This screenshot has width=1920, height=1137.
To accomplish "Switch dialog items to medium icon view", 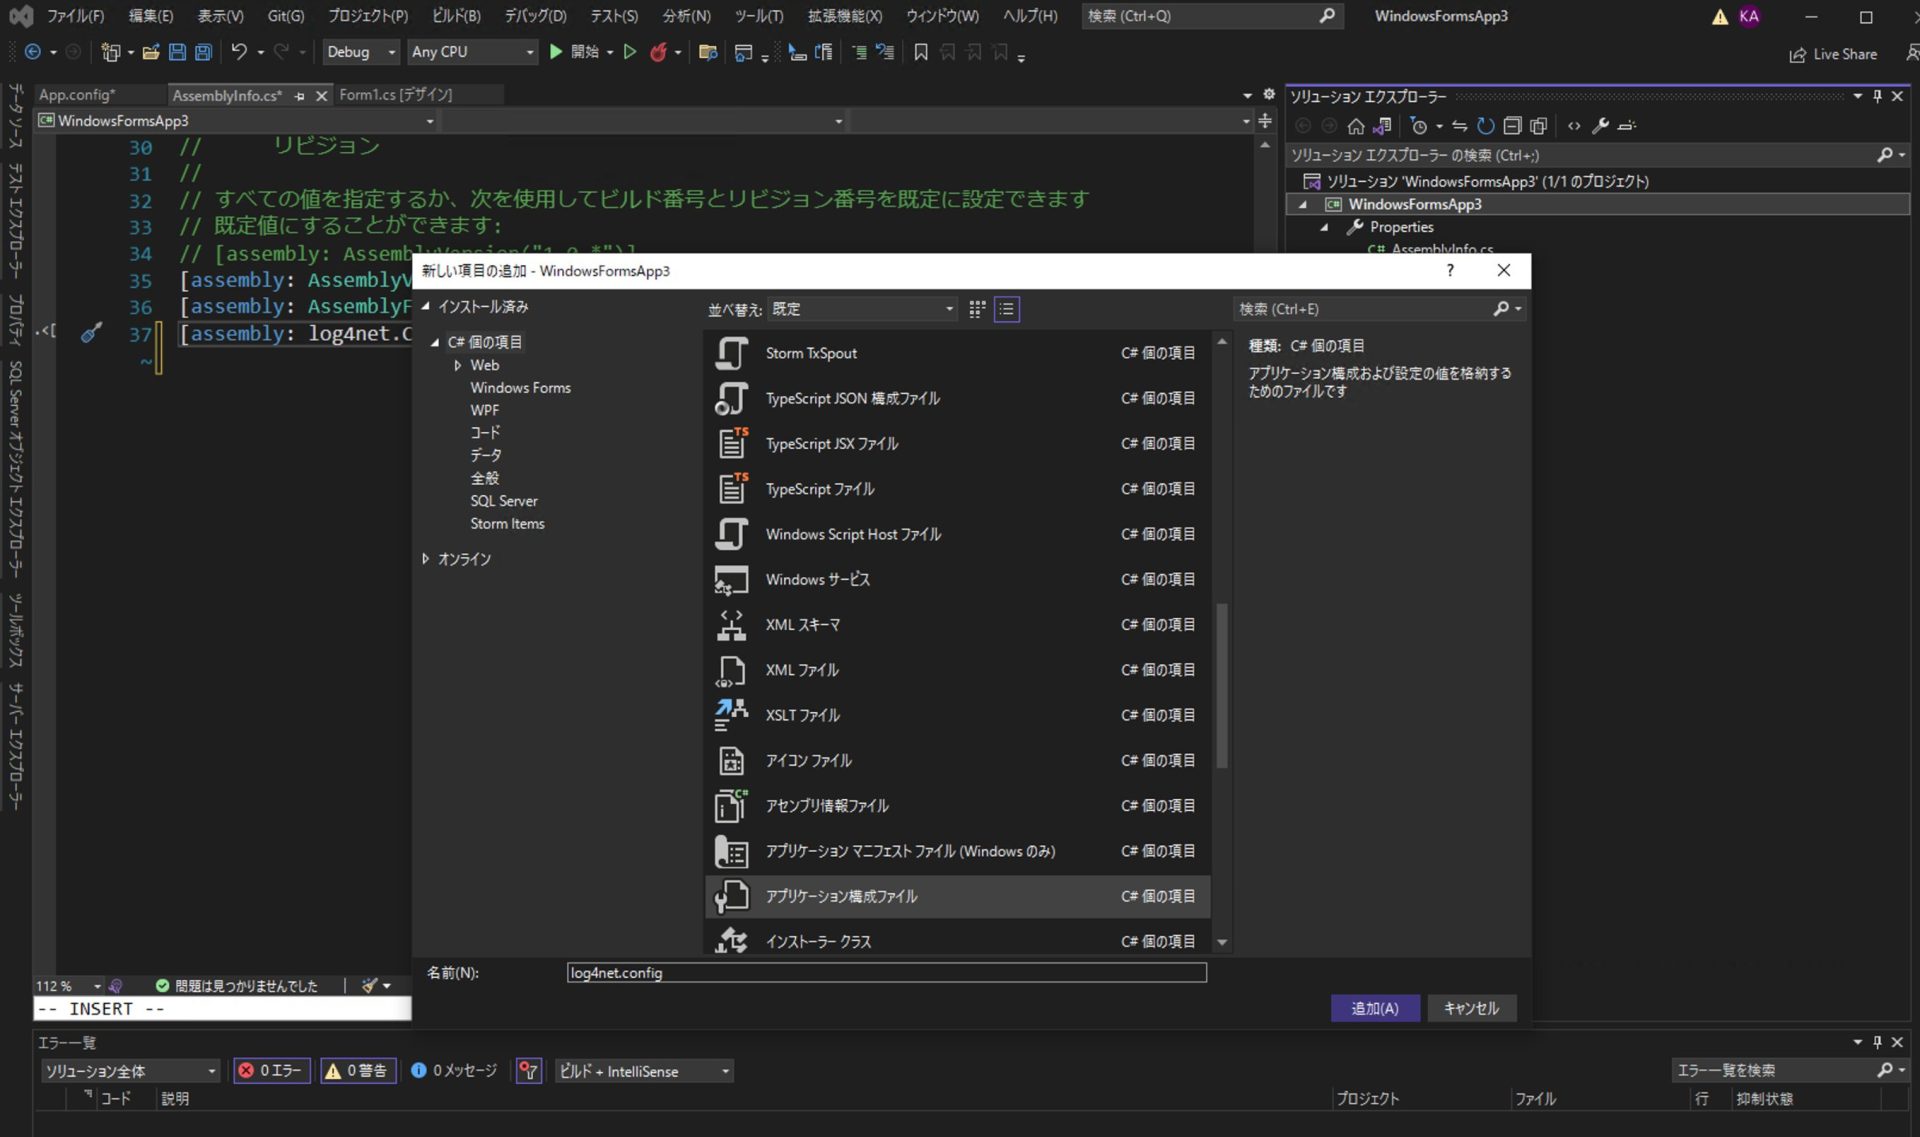I will pyautogui.click(x=977, y=309).
